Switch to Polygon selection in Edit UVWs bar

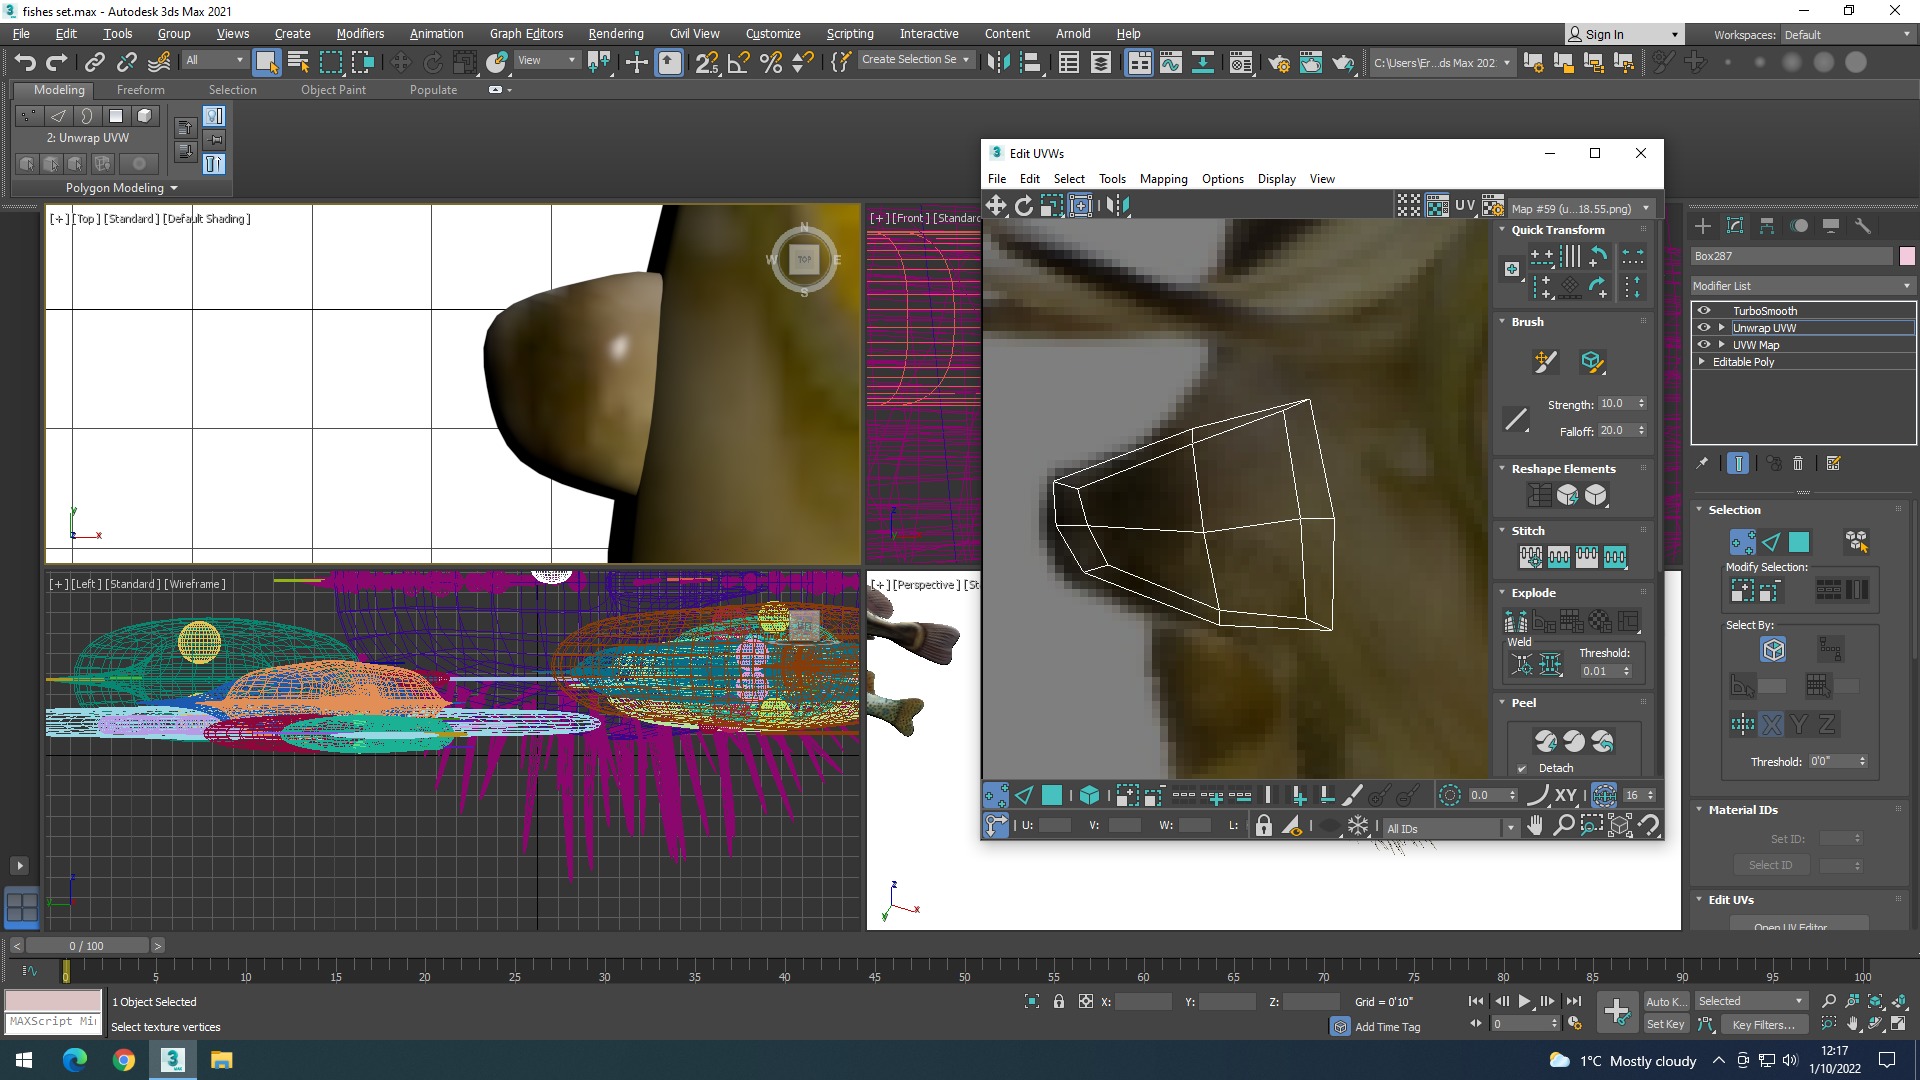pyautogui.click(x=1052, y=795)
